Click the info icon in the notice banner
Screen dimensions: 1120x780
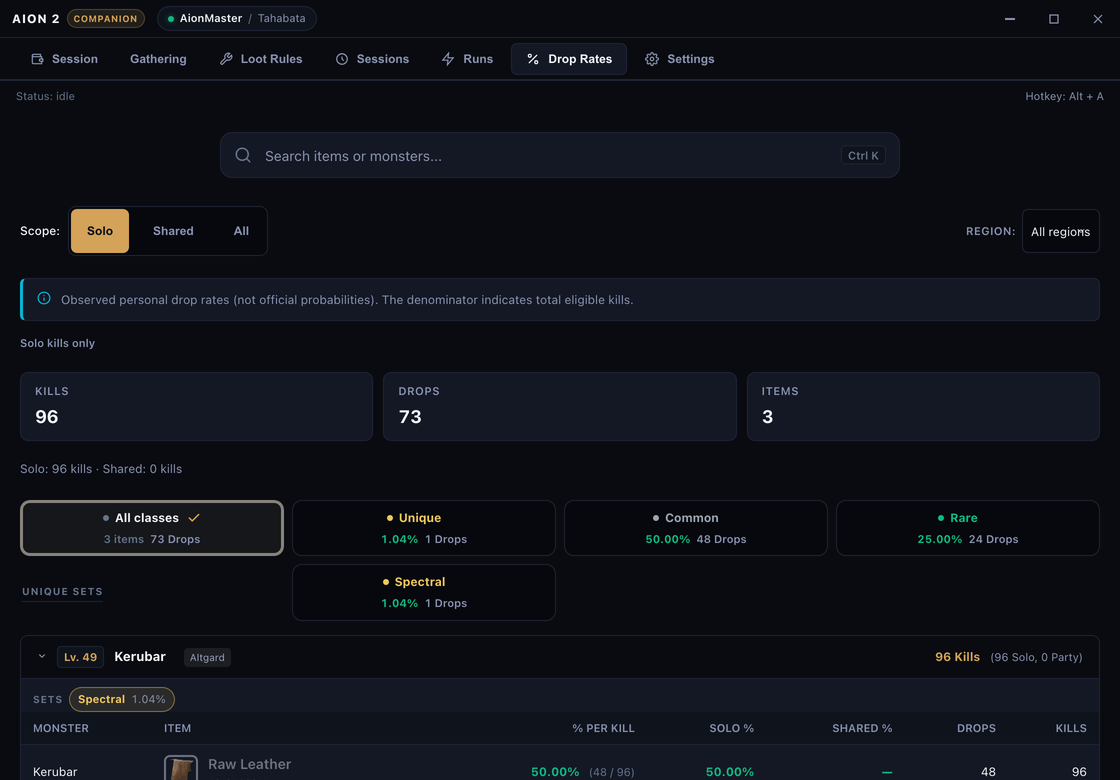point(44,299)
